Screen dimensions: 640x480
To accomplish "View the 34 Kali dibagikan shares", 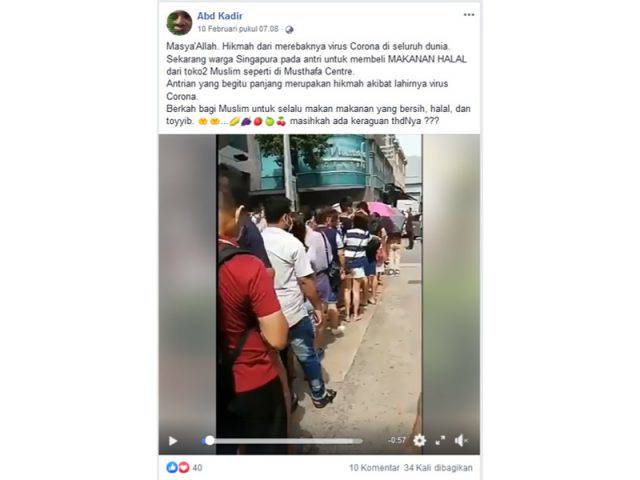I will click(x=438, y=468).
